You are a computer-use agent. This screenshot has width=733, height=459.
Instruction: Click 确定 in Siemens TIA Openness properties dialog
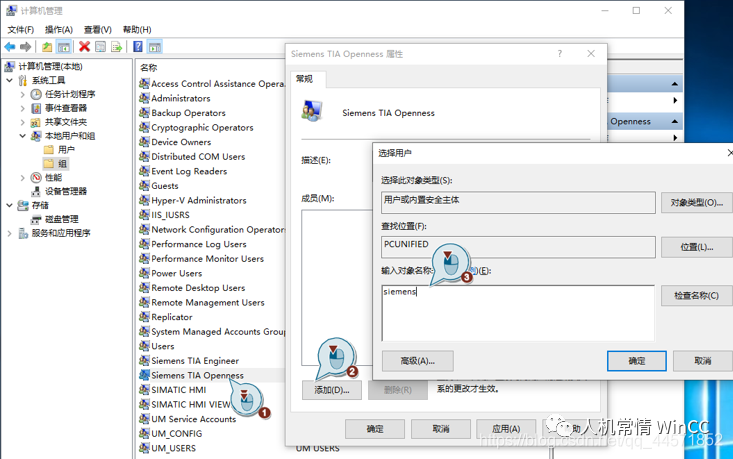375,429
